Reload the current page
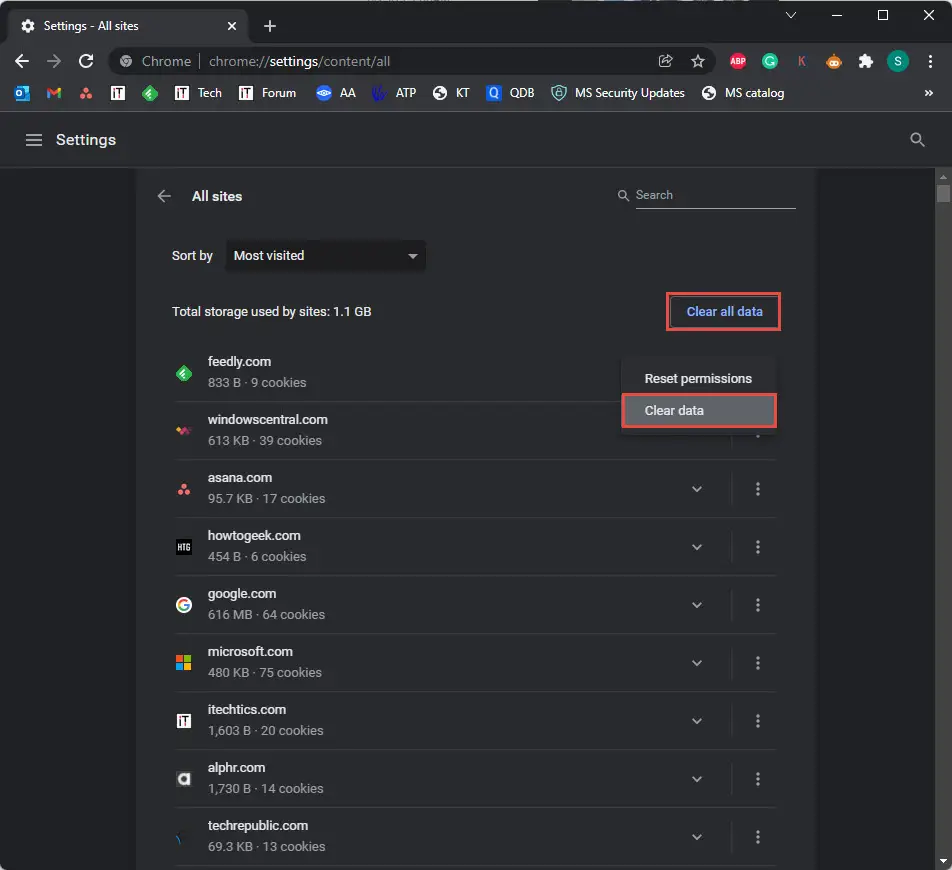Screen dimensions: 952x870 point(86,61)
